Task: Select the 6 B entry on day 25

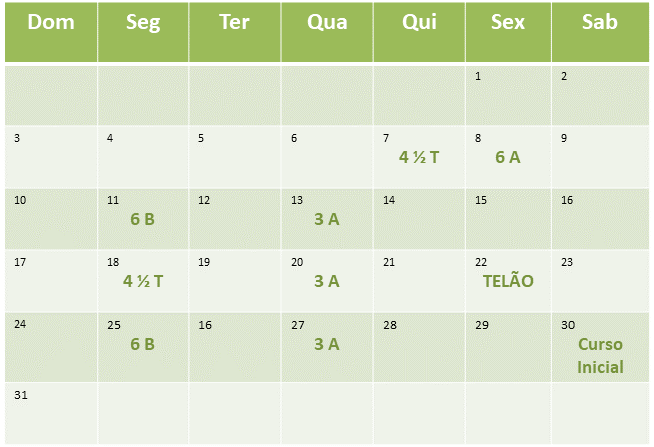Action: 142,344
